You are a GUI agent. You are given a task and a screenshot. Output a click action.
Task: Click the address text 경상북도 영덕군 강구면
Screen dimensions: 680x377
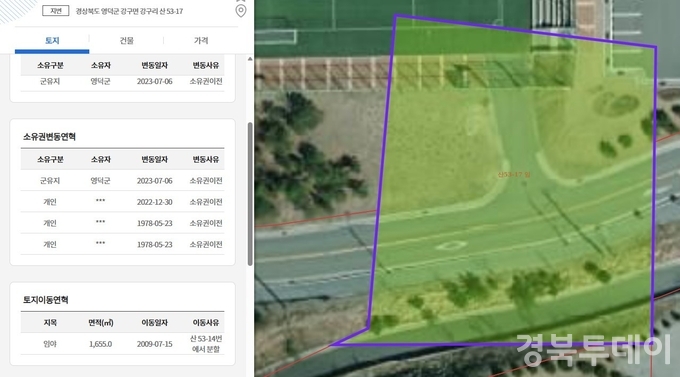[108, 11]
